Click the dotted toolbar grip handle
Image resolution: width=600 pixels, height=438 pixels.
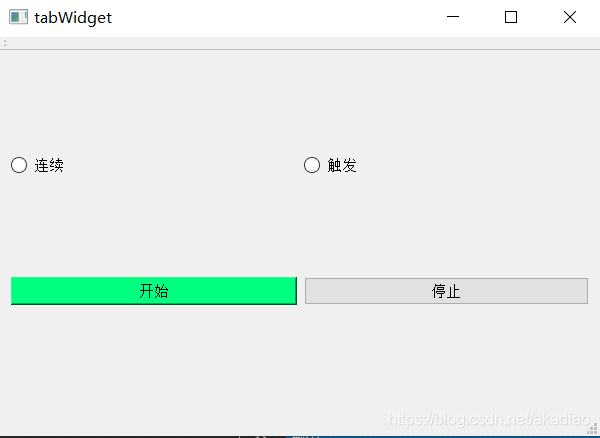tap(5, 43)
